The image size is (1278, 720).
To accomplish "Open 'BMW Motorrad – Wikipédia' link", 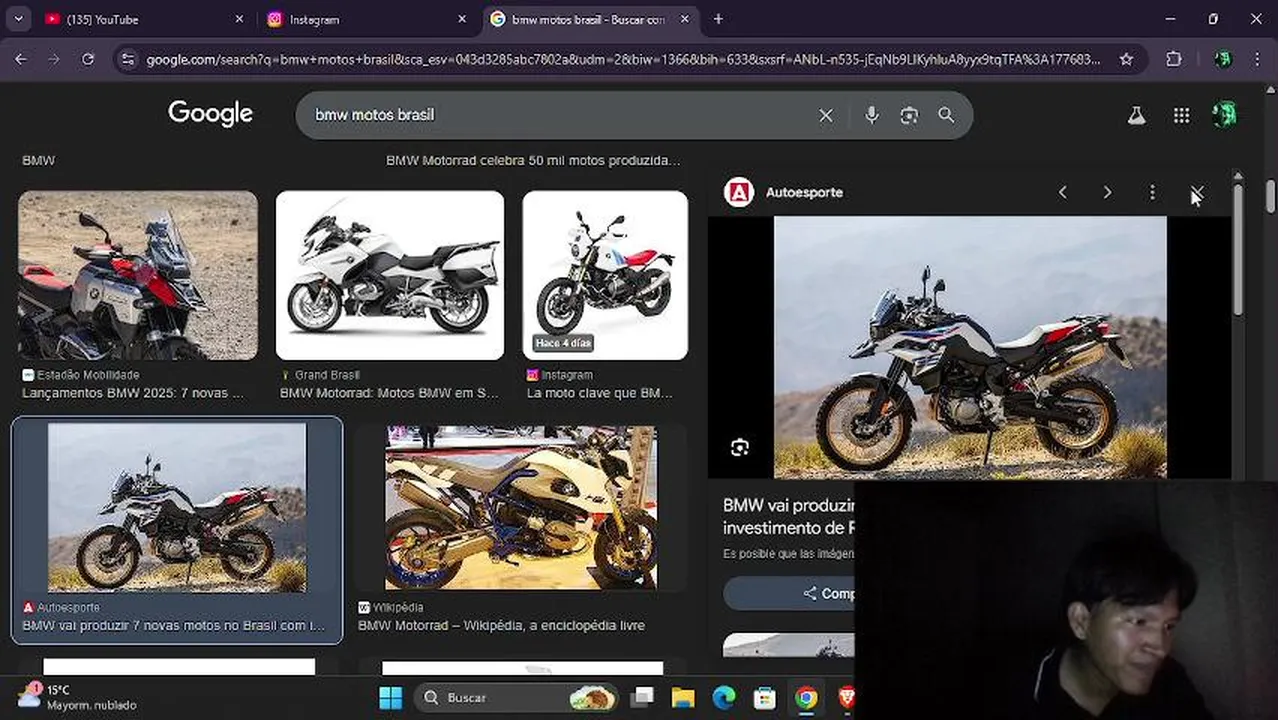I will tap(501, 625).
